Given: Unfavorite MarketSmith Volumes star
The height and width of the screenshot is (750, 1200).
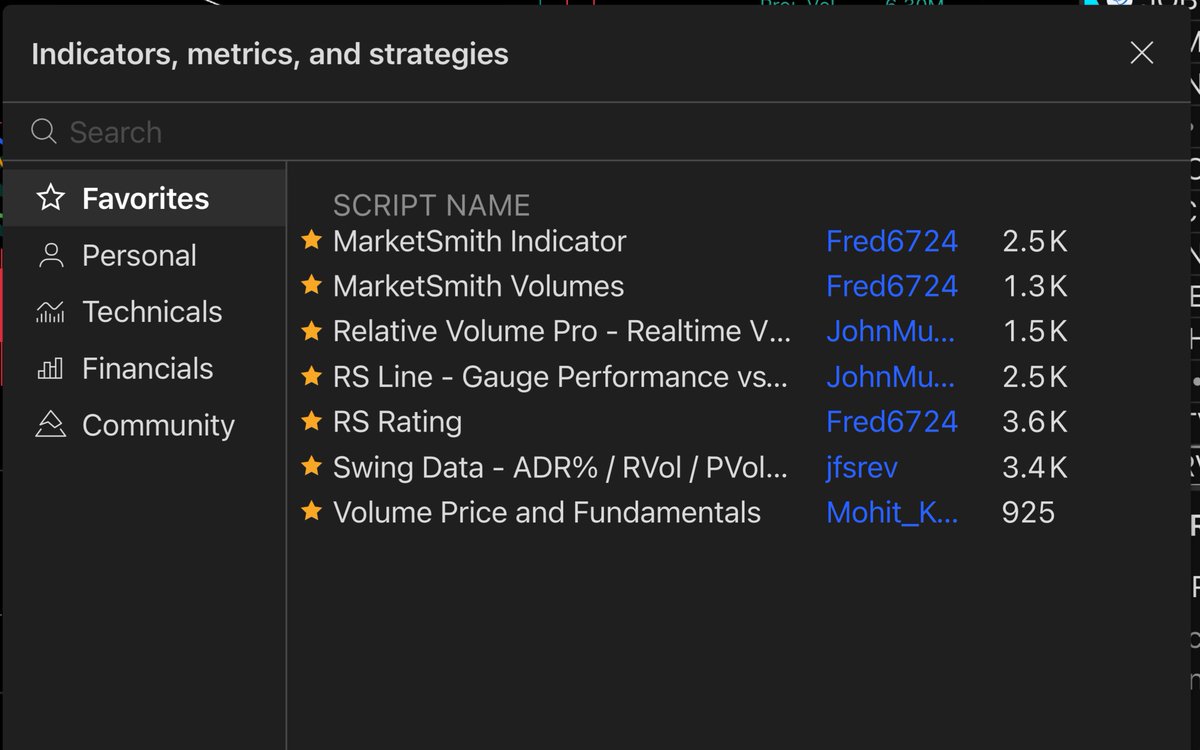Looking at the screenshot, I should 312,285.
